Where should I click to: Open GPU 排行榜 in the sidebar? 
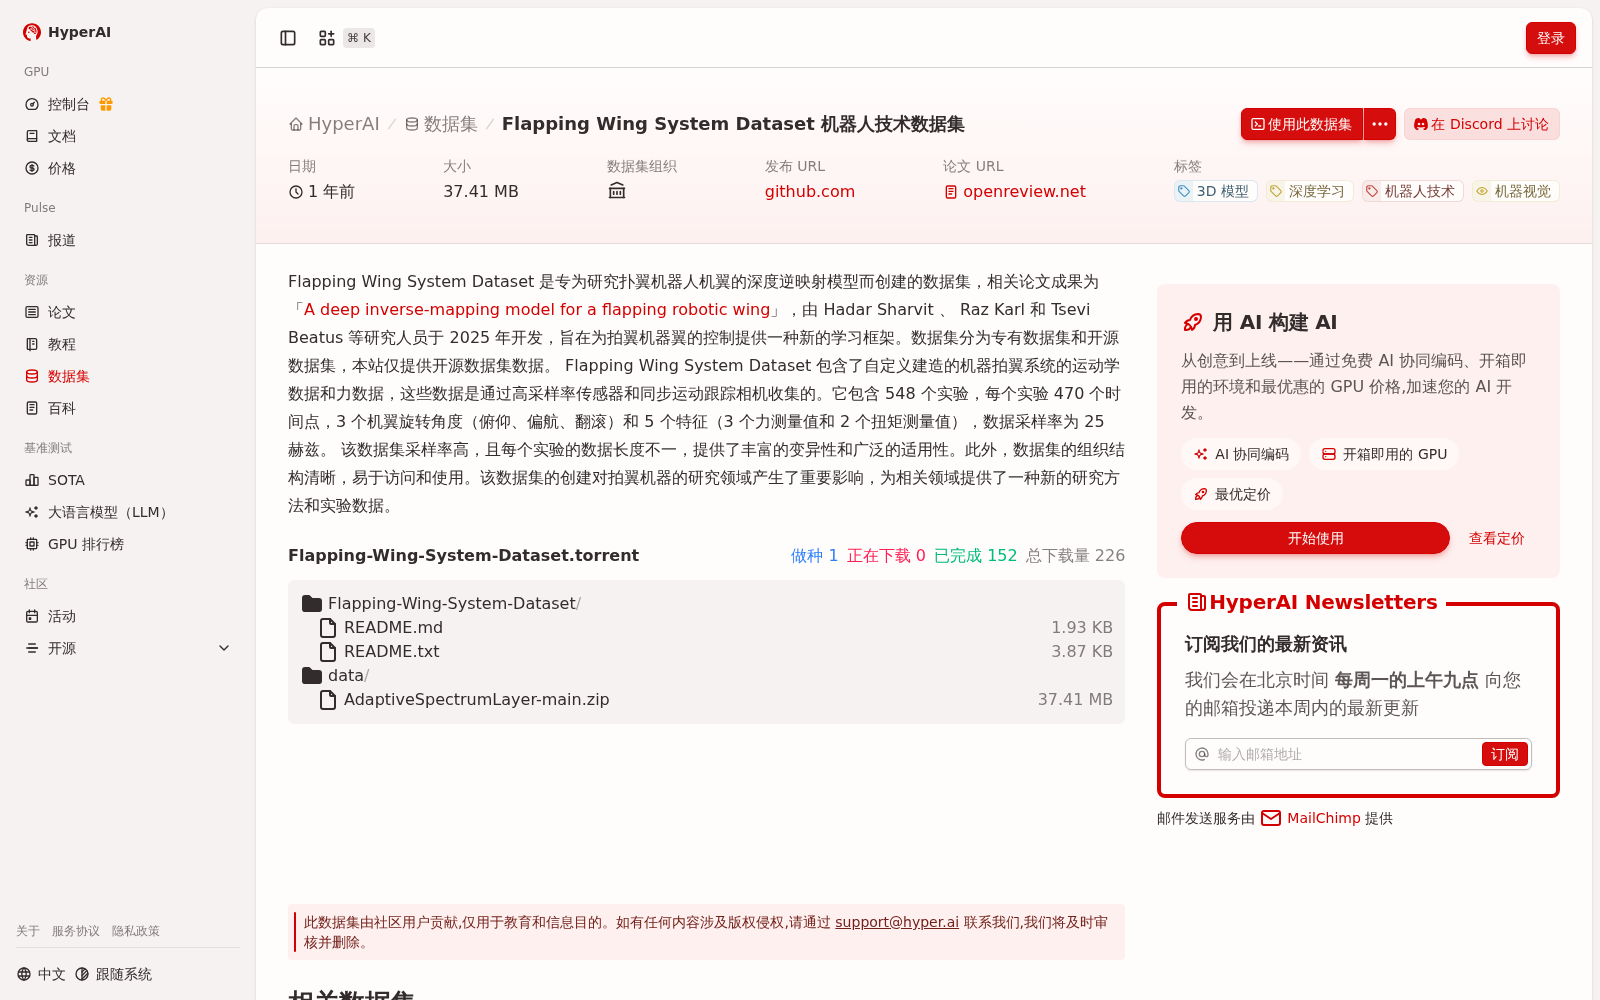tap(127, 544)
